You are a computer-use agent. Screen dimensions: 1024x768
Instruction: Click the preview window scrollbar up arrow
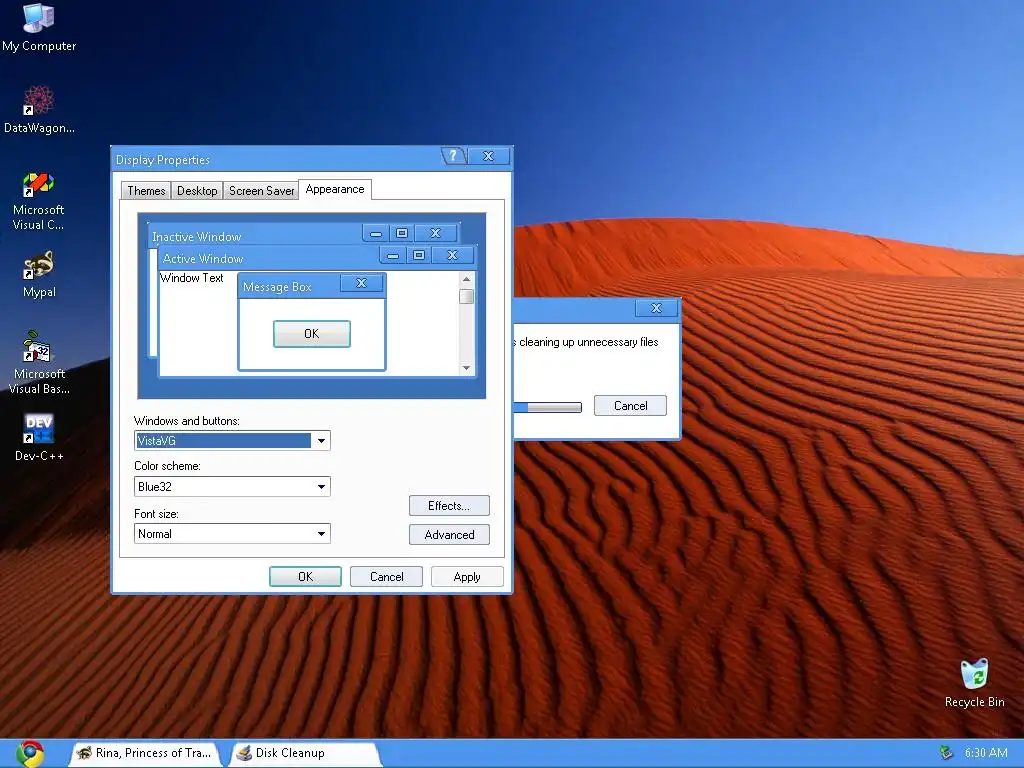pos(466,280)
